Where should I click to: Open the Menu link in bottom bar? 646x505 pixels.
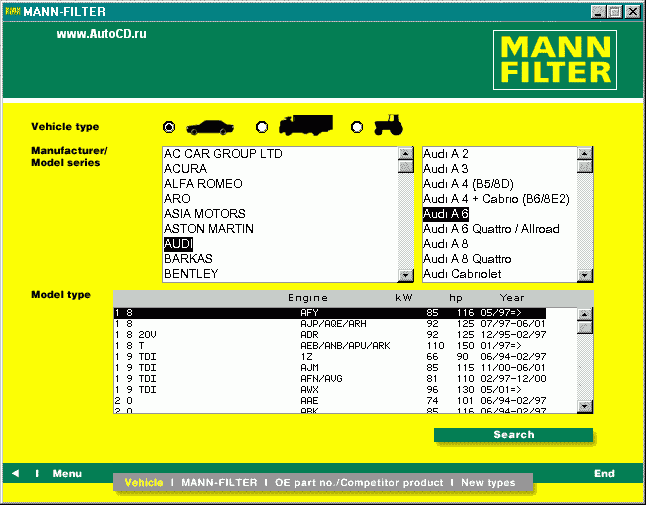coord(67,474)
